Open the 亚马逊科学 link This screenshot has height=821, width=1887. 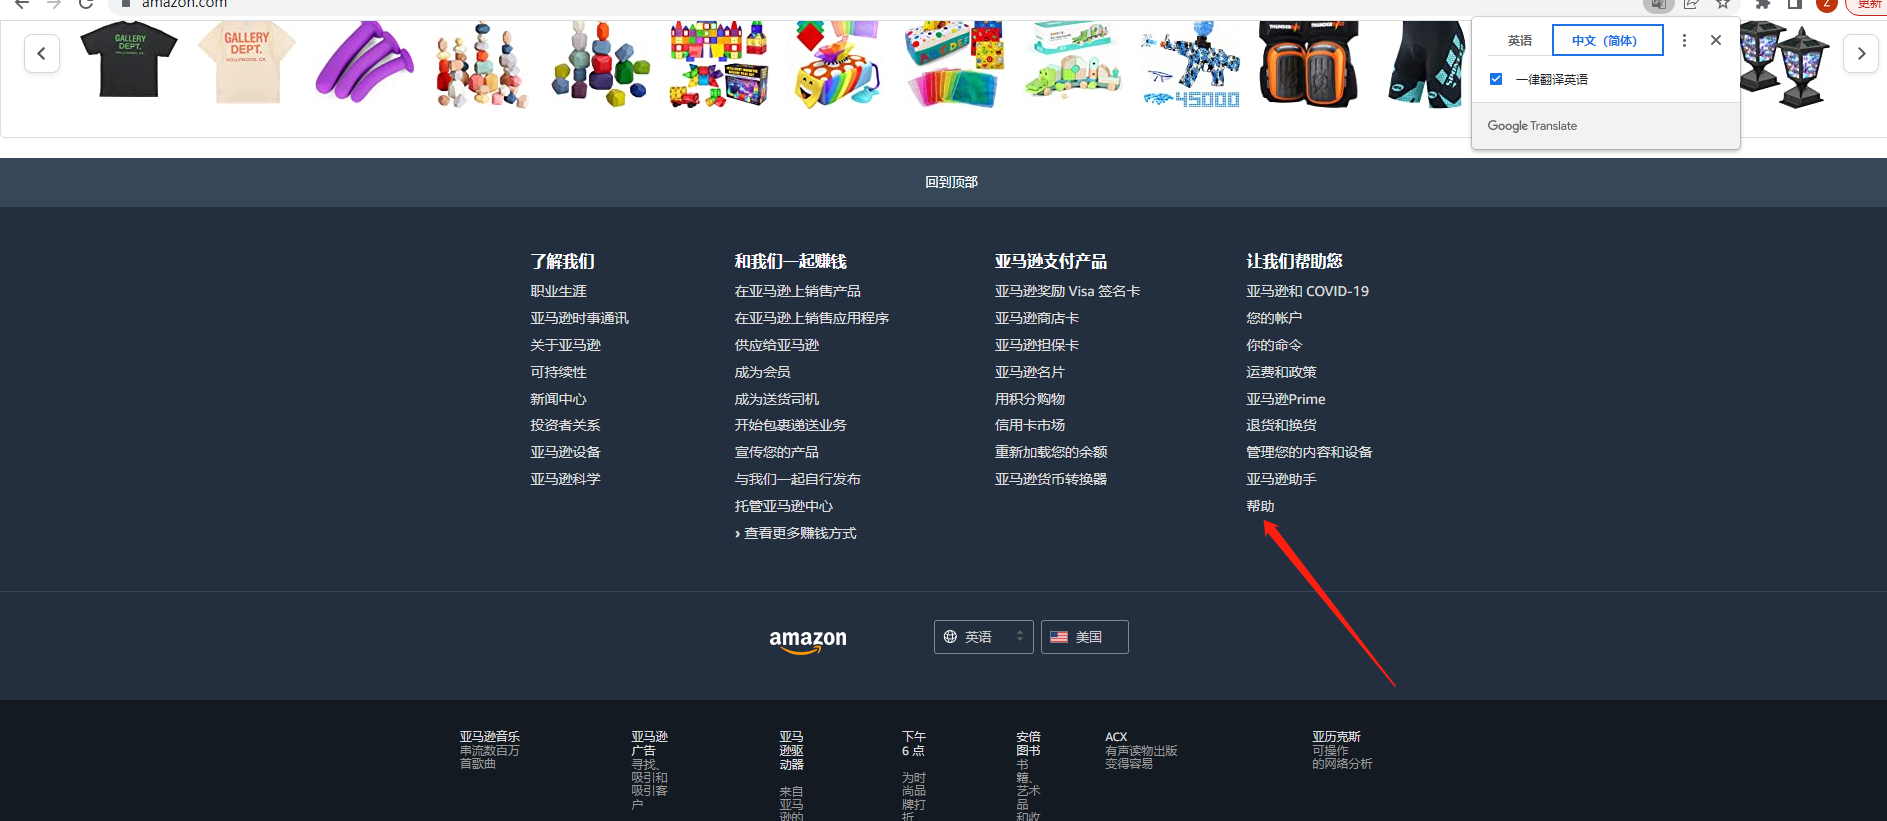(x=565, y=479)
